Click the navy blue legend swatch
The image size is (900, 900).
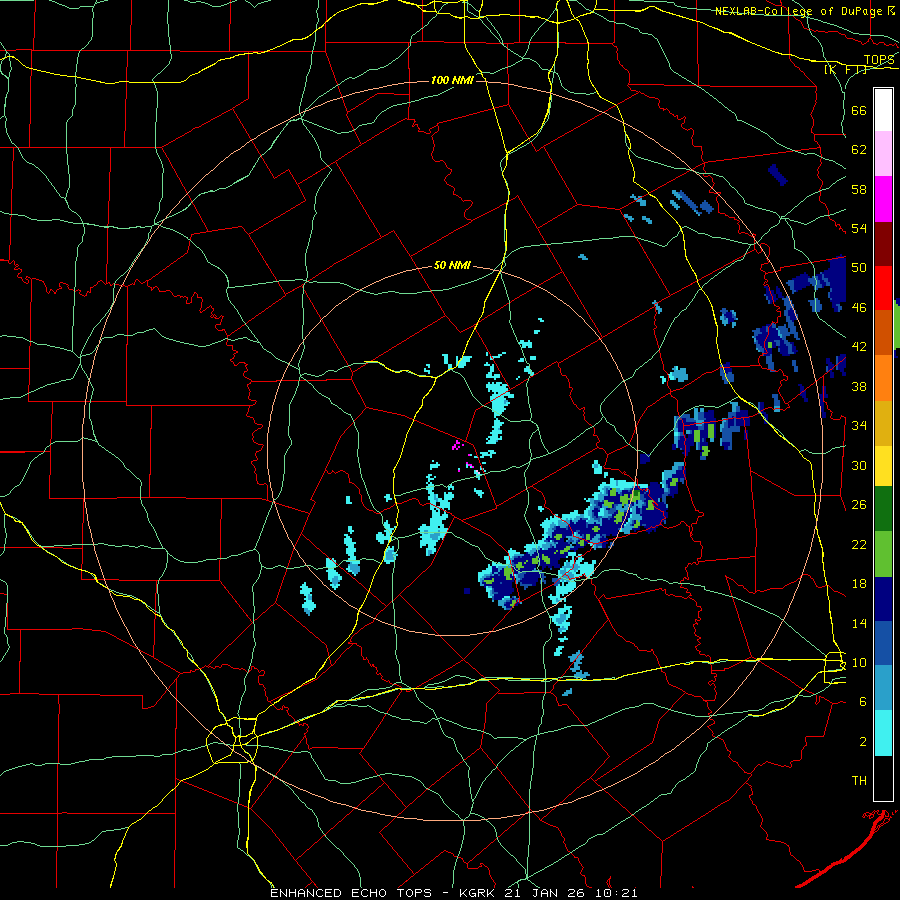pos(883,599)
